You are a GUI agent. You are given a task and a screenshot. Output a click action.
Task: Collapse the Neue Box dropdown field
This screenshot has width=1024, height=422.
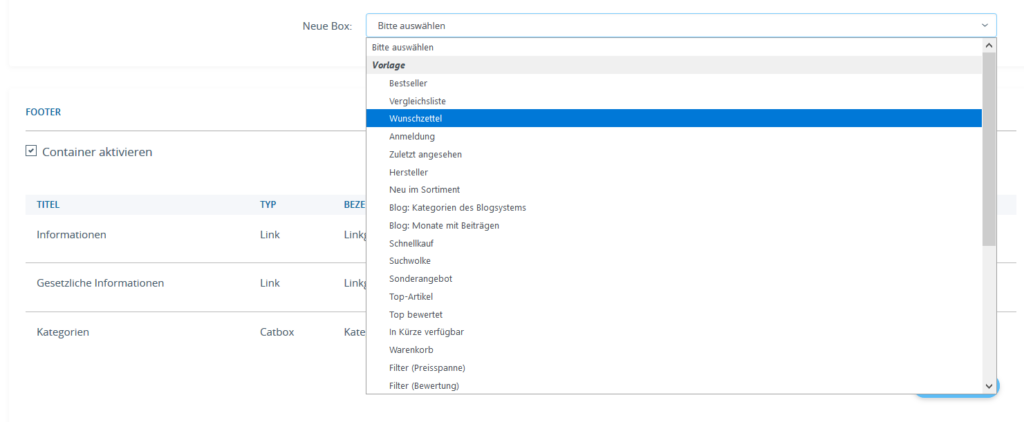680,25
